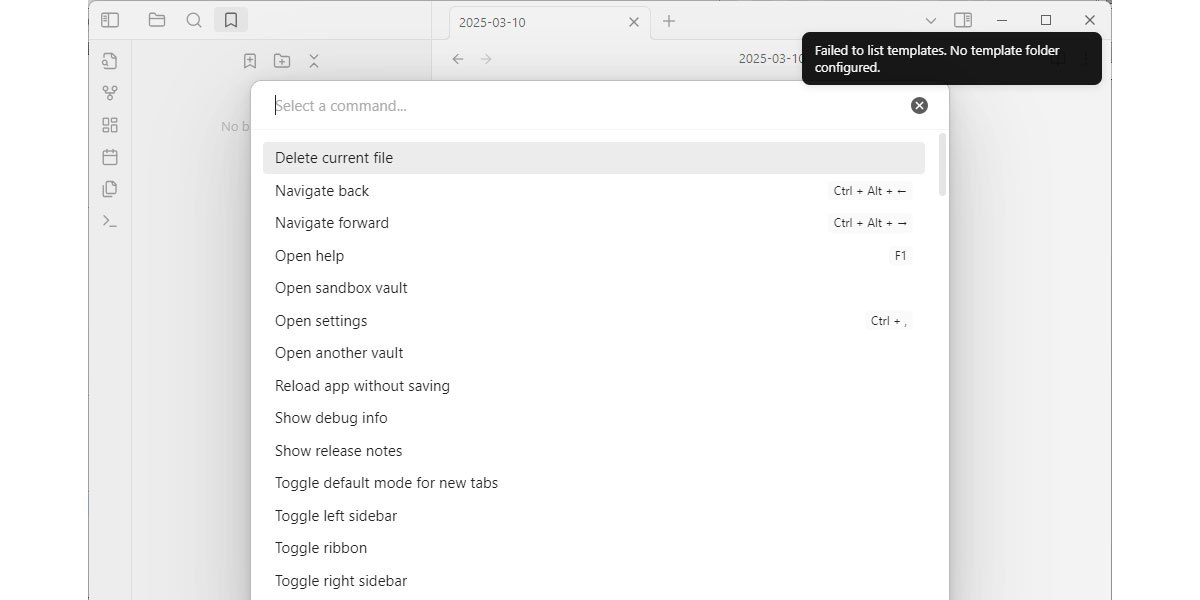Create new canvas via ribbon icon
The image size is (1200, 600).
tap(110, 125)
